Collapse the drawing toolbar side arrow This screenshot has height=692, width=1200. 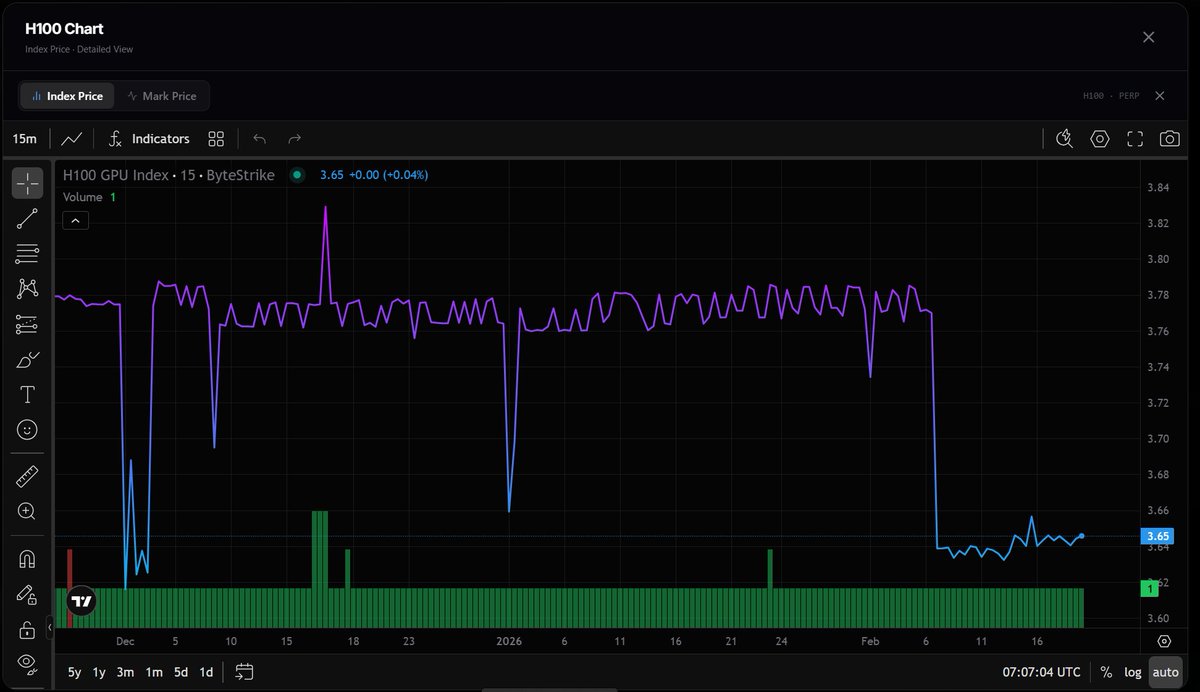[50, 627]
